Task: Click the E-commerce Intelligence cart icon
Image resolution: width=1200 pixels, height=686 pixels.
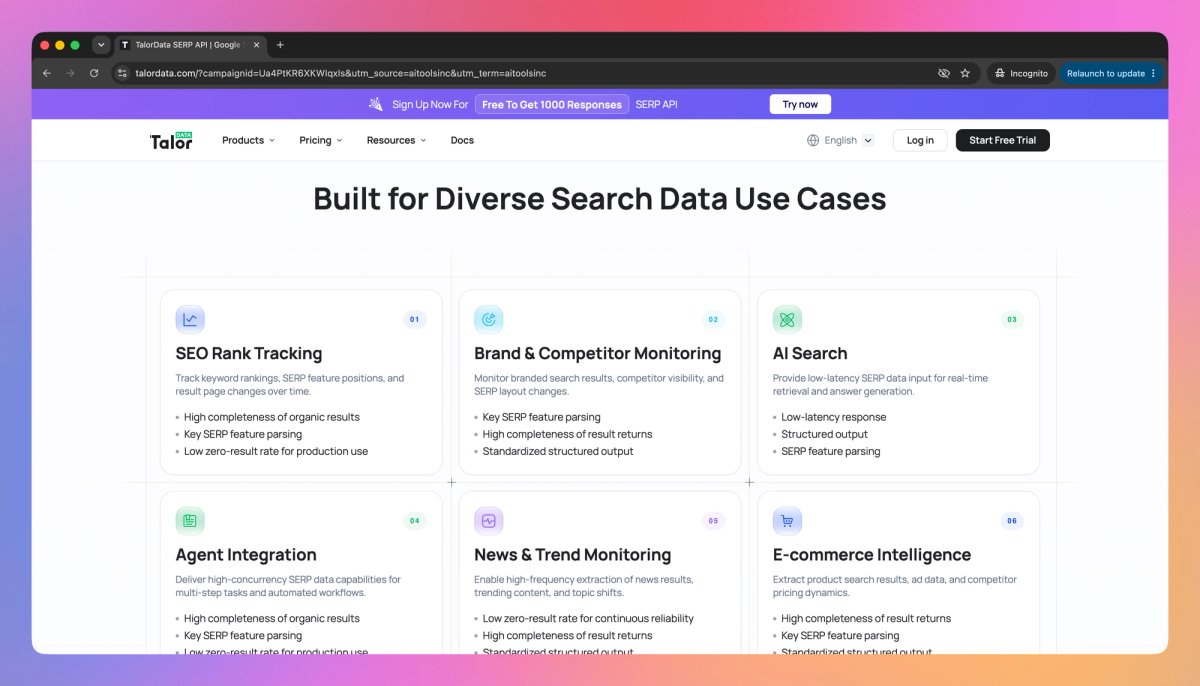Action: click(787, 521)
